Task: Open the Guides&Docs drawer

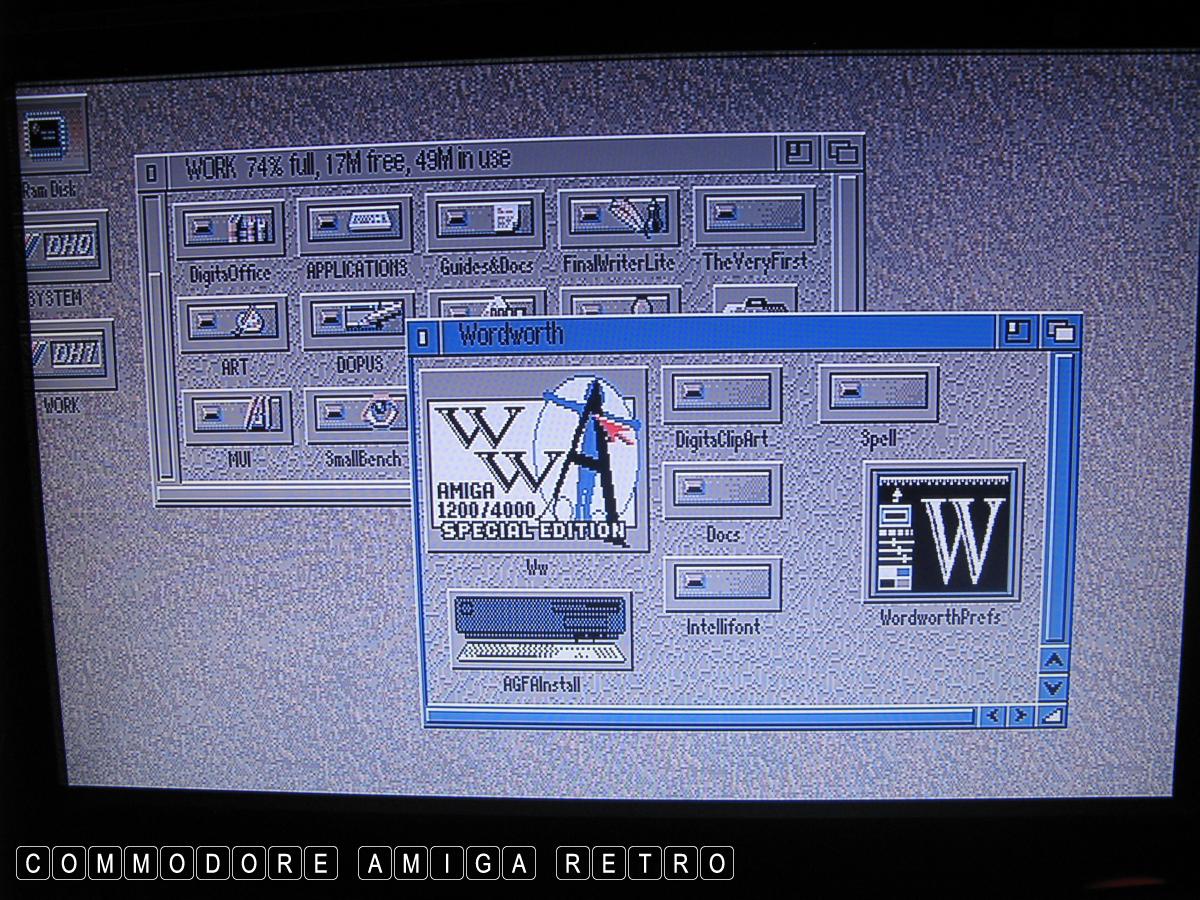Action: tap(486, 221)
